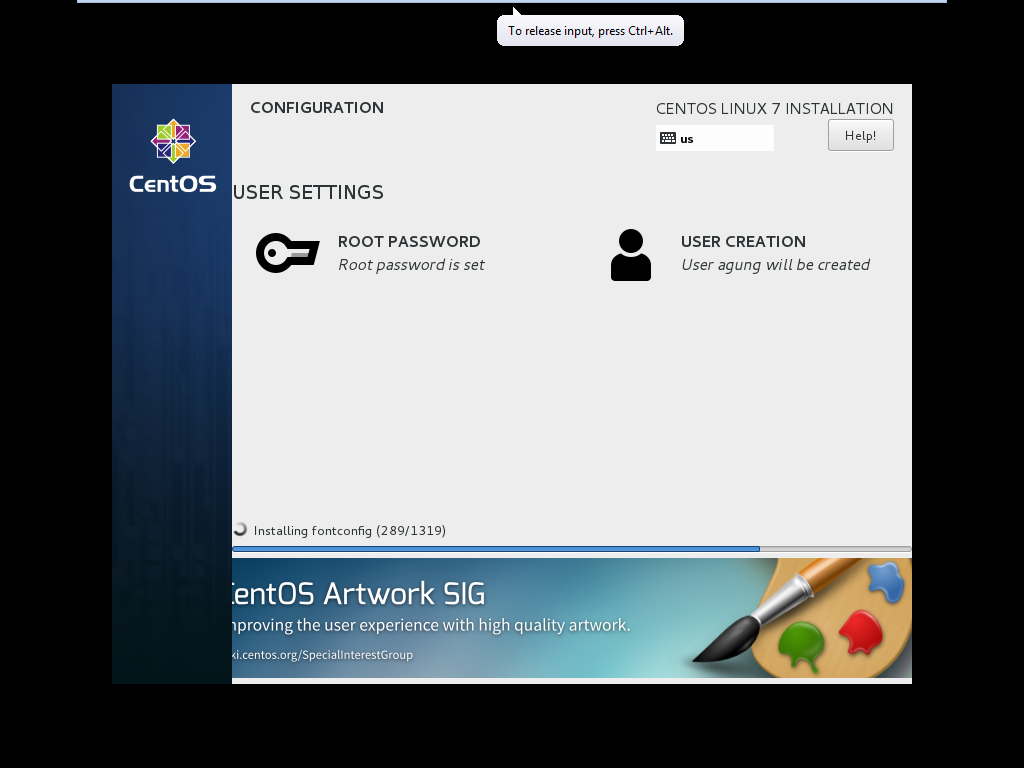The image size is (1024, 768).
Task: Click the paintbrush and palette artwork
Action: click(x=802, y=618)
